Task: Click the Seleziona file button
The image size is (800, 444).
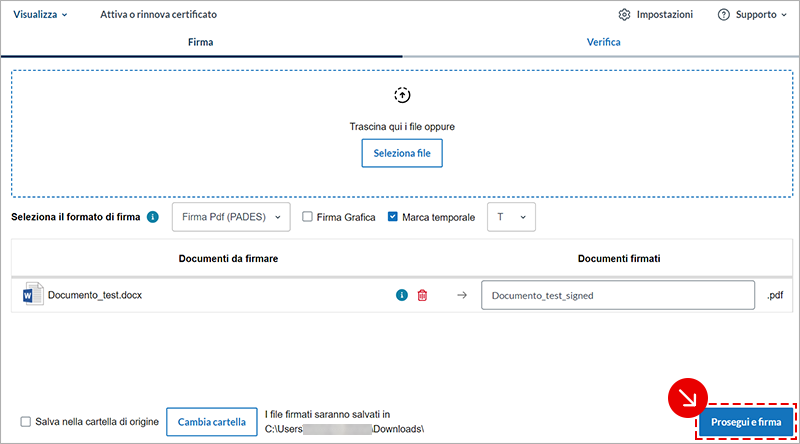Action: [x=402, y=153]
